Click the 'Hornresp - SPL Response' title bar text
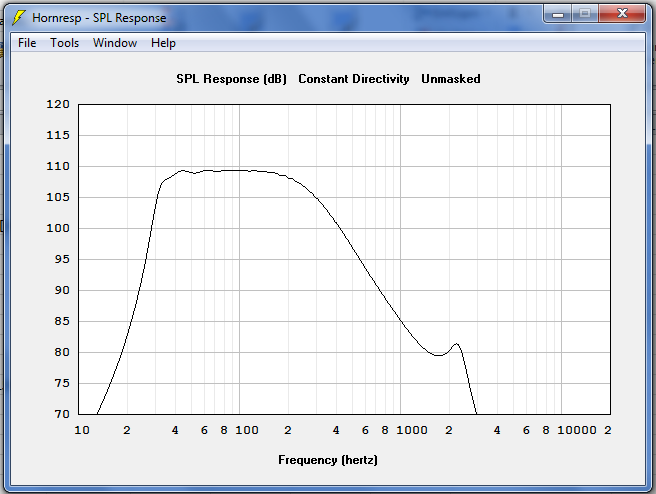Viewport: 656px width, 494px height. pyautogui.click(x=99, y=18)
